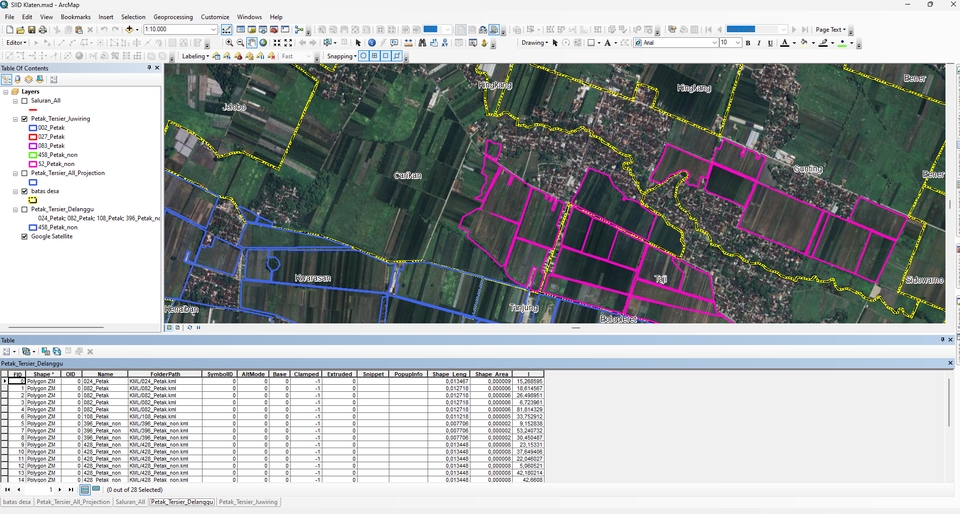Open the map scale dropdown
Image resolution: width=960 pixels, height=514 pixels.
click(x=214, y=30)
